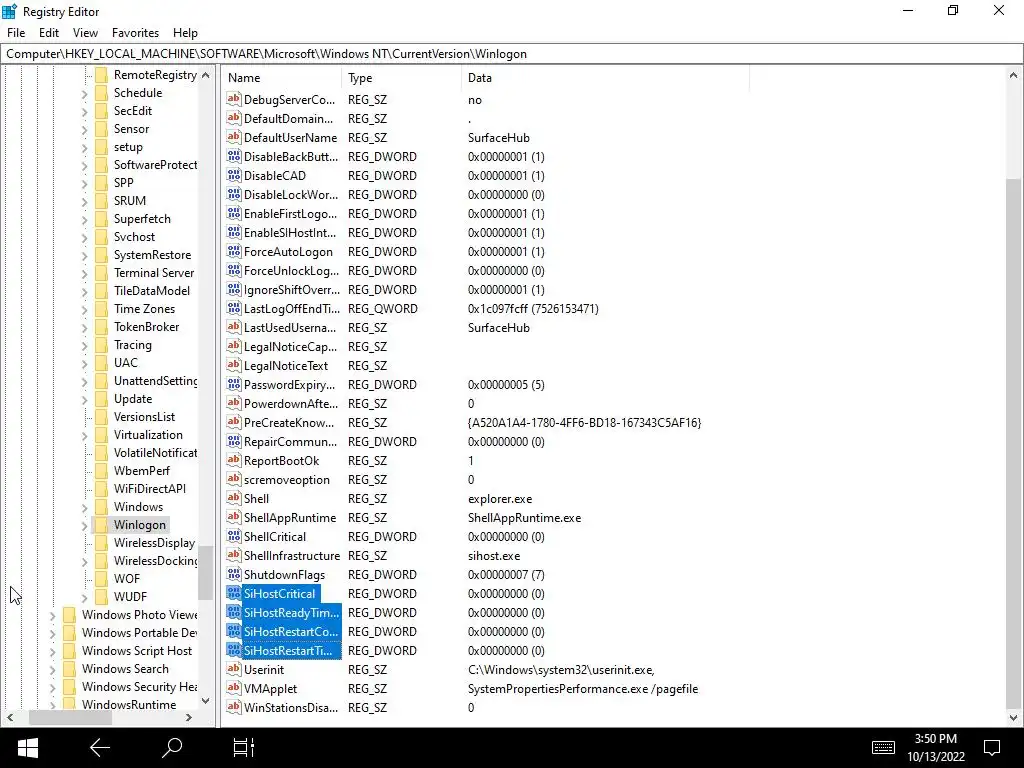Expand the Tracing tree node
1024x768 pixels.
[84, 345]
